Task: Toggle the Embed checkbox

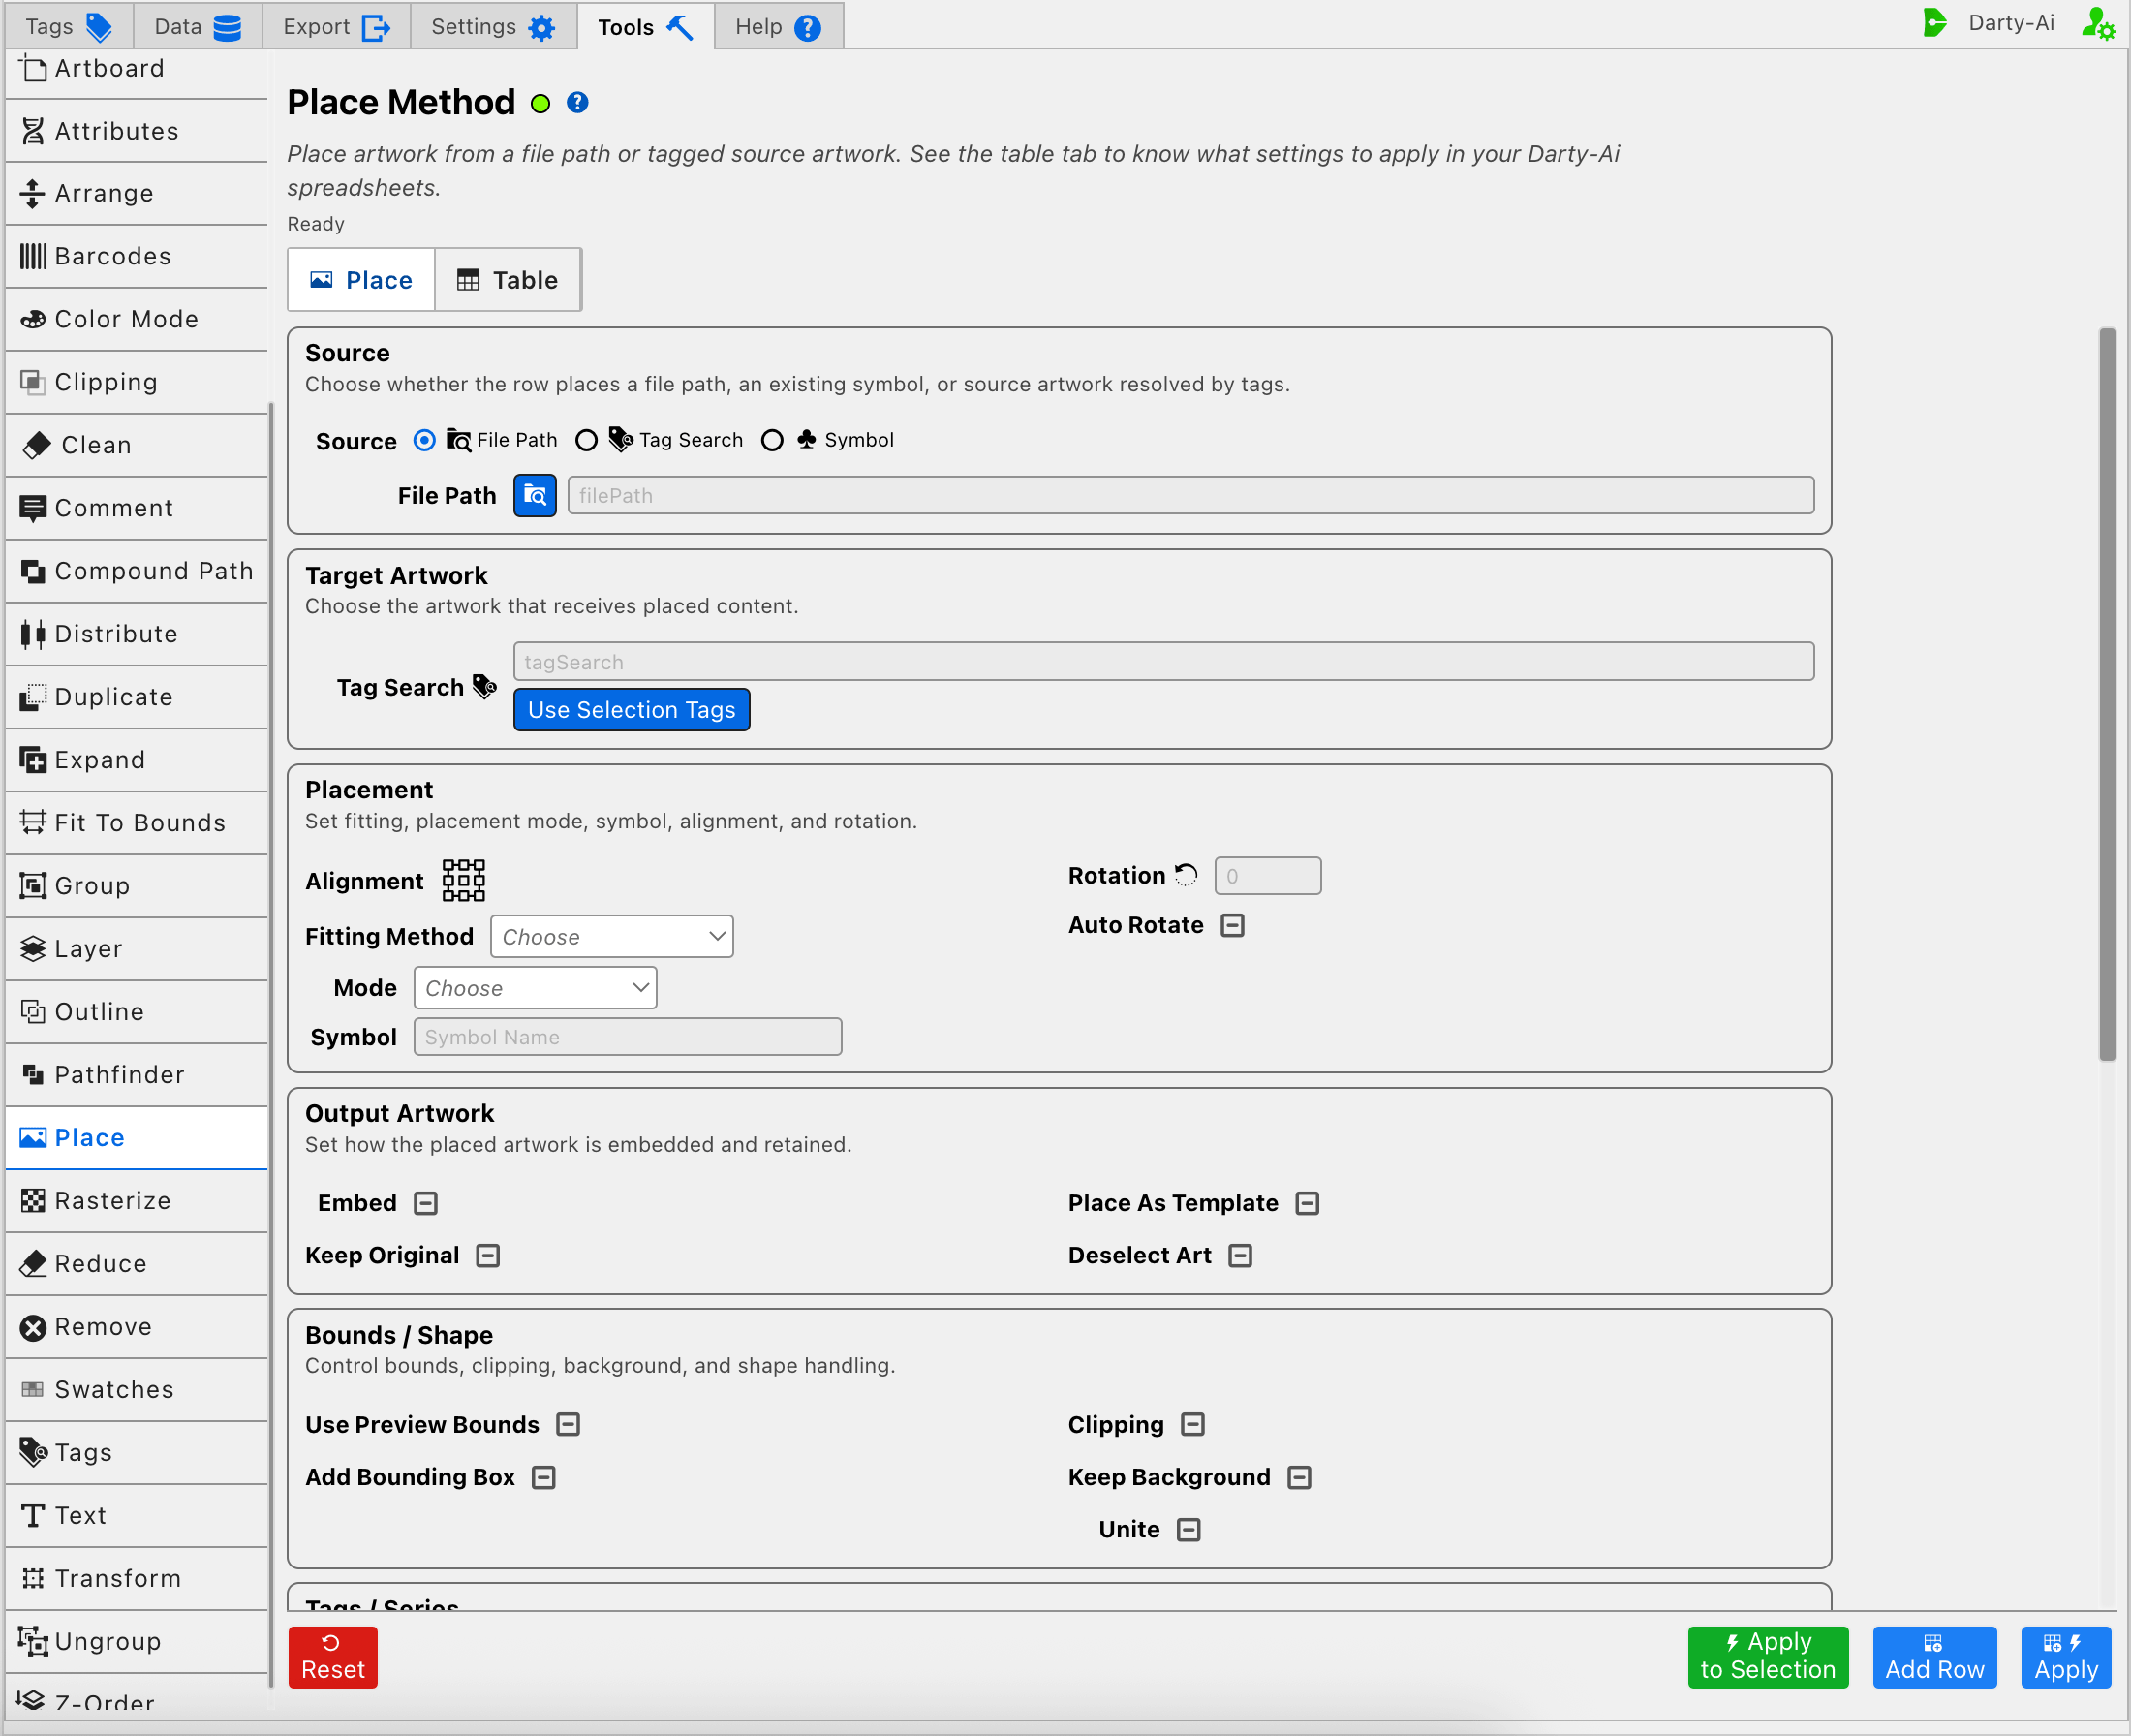Action: pos(426,1203)
